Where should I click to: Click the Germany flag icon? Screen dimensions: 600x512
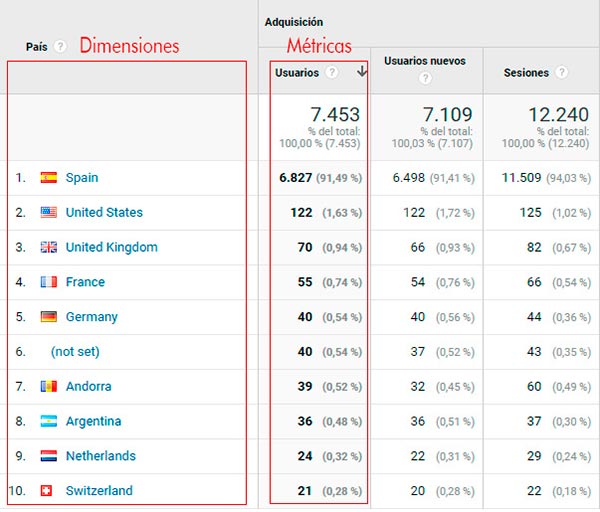point(49,317)
